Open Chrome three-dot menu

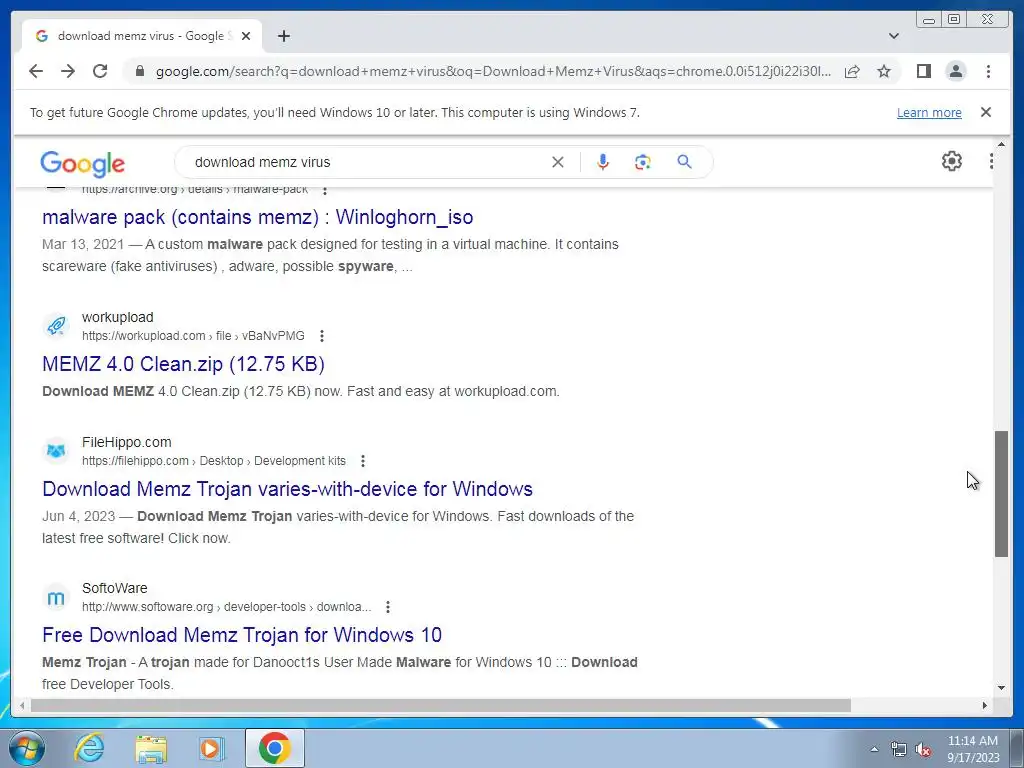tap(988, 71)
